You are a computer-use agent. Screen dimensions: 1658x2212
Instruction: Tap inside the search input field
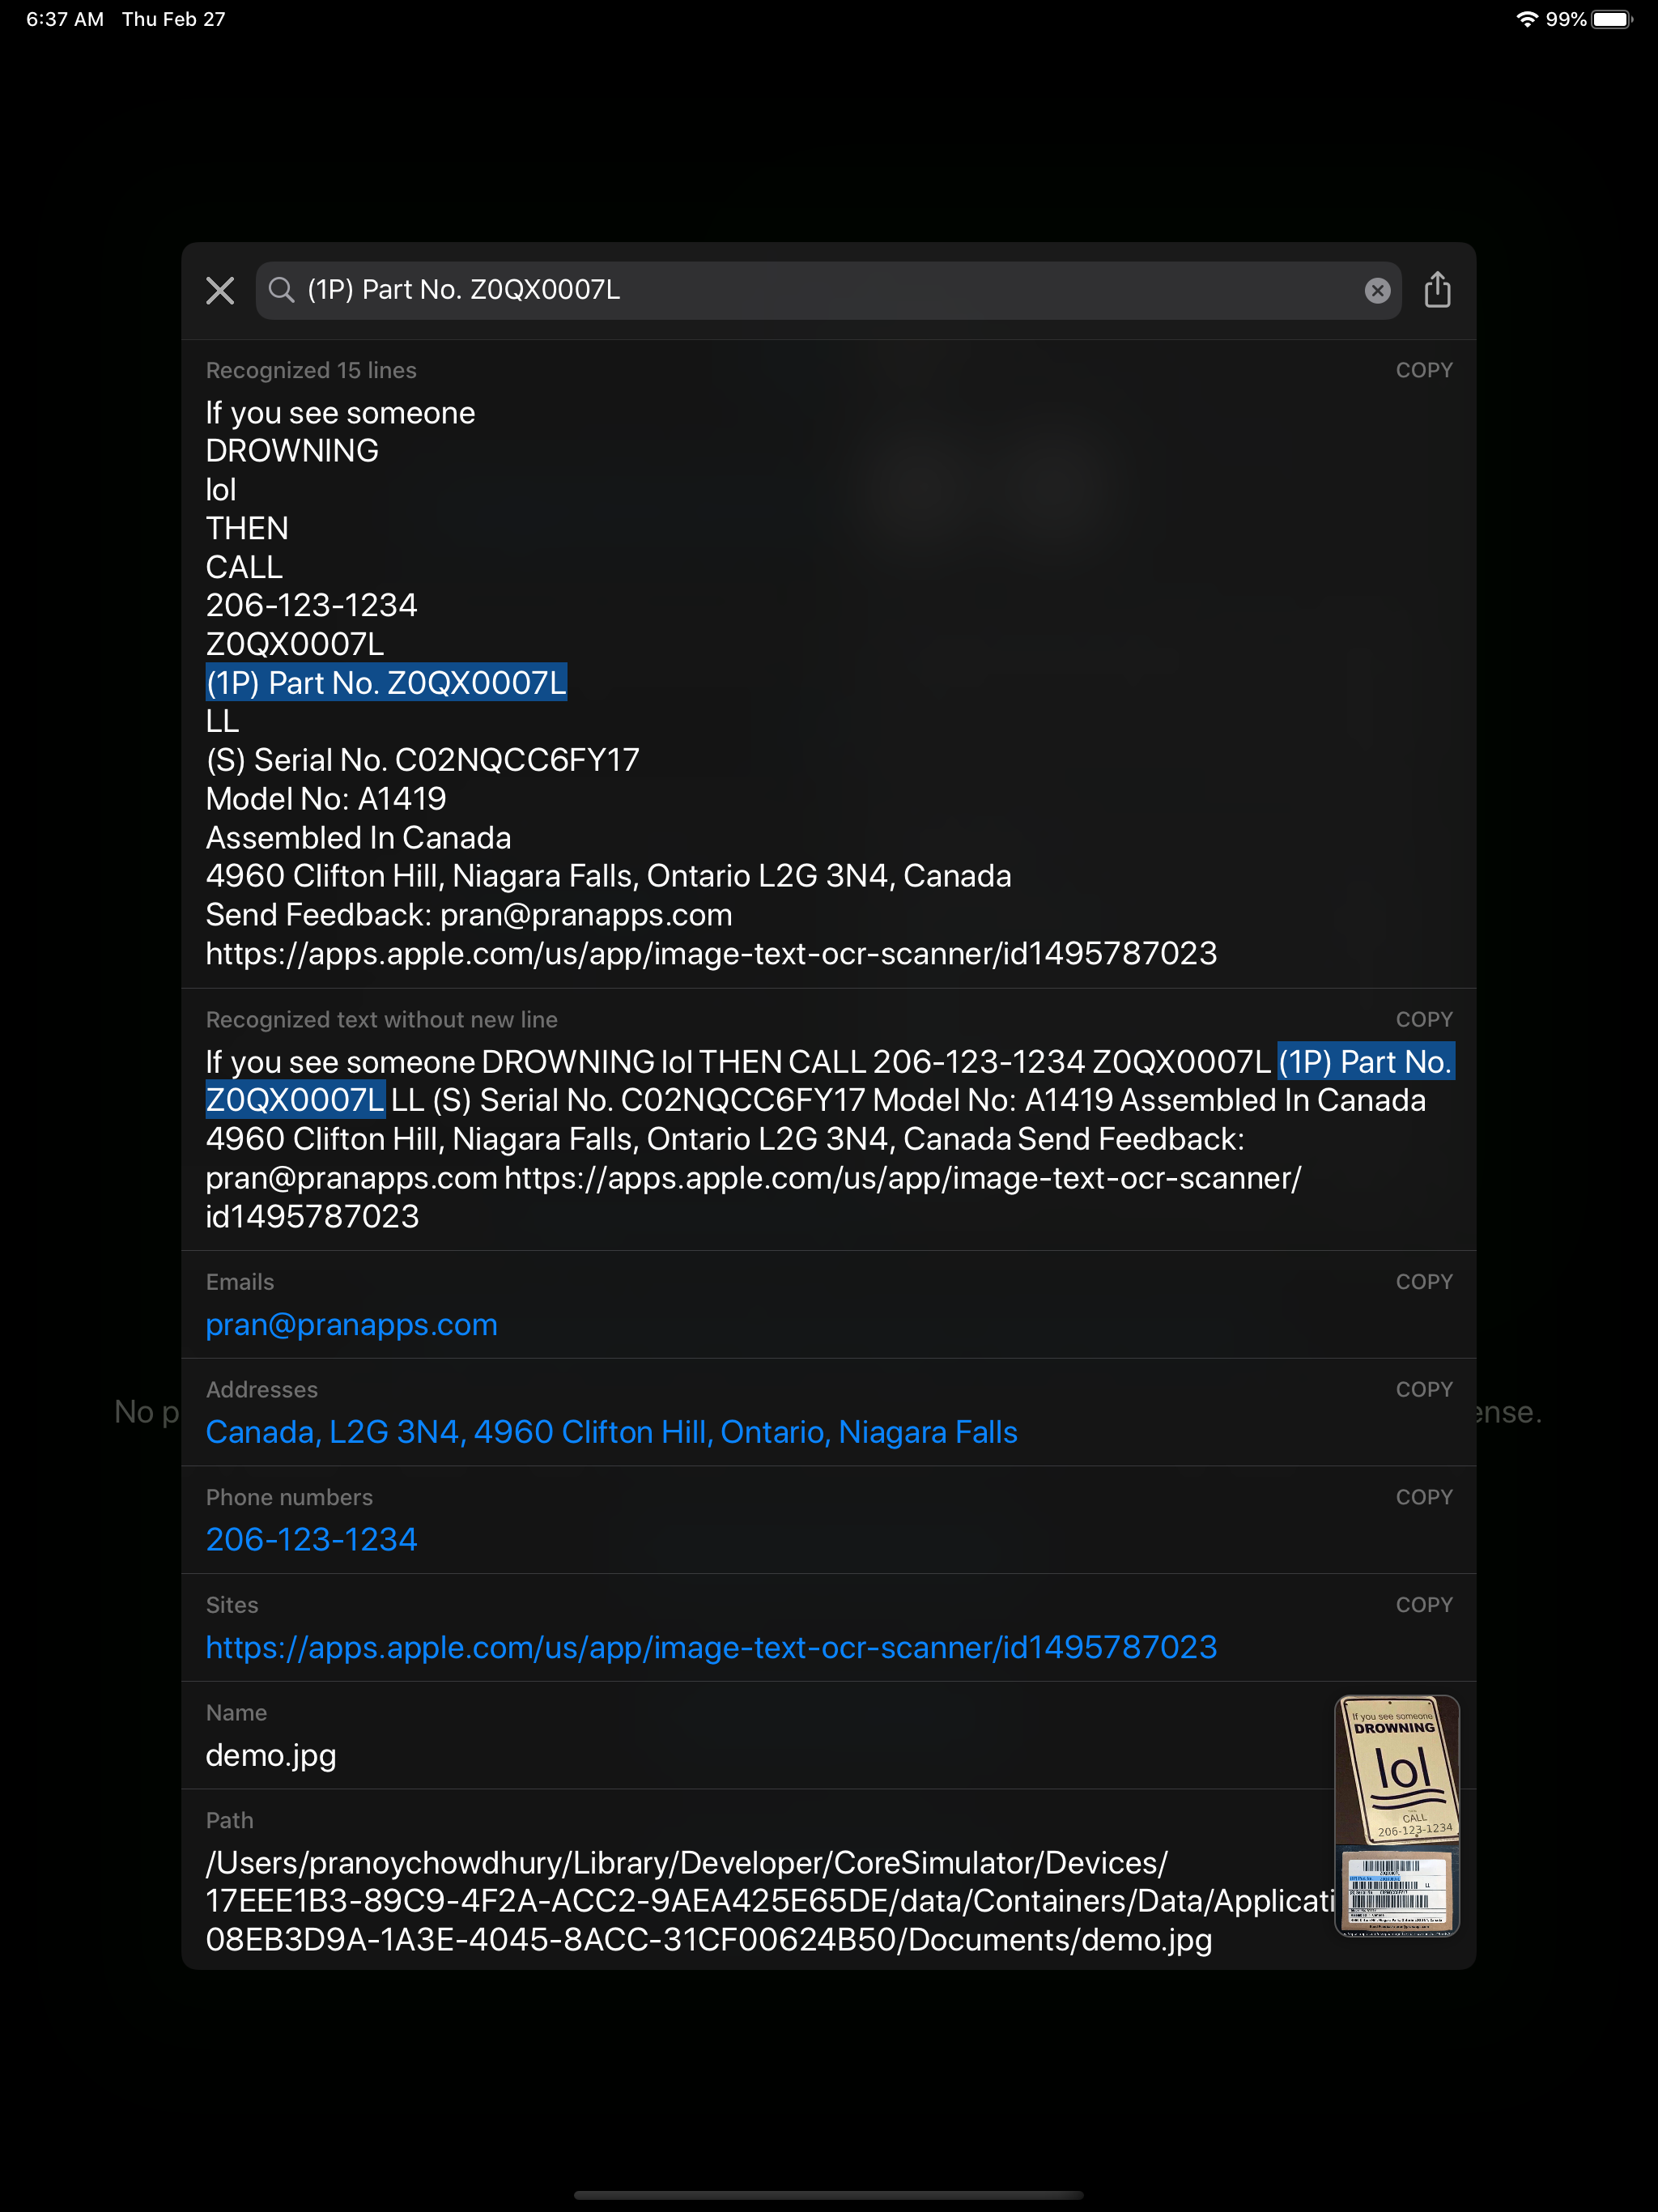click(x=800, y=290)
